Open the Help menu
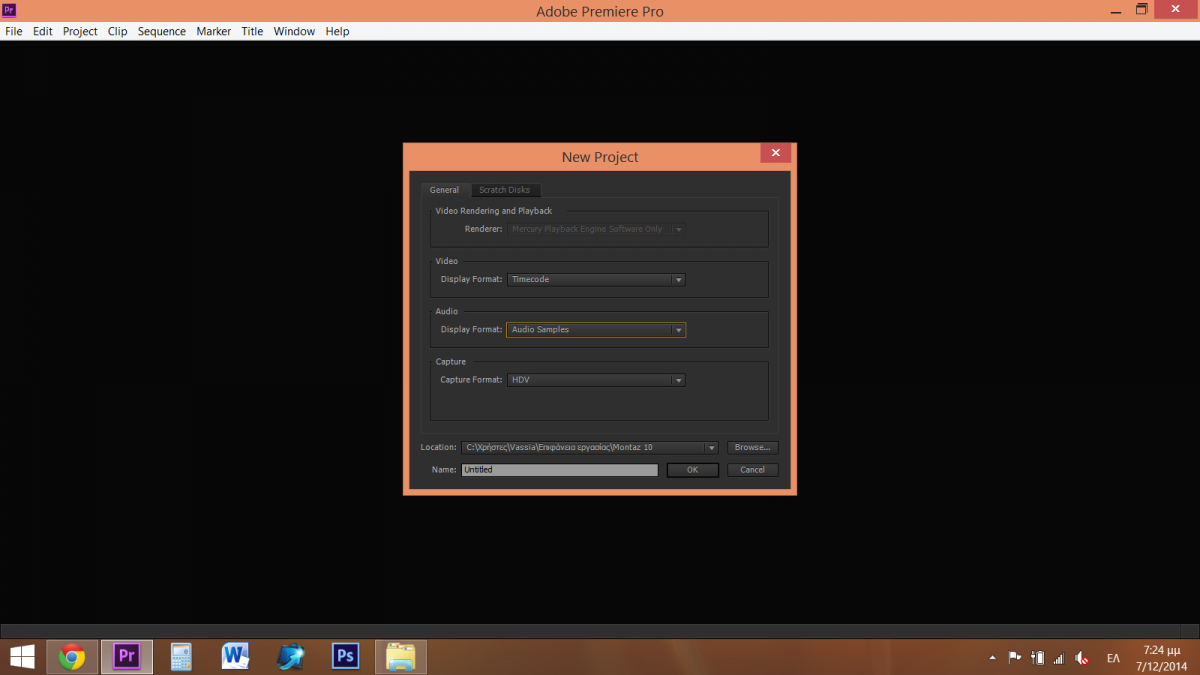 point(338,31)
